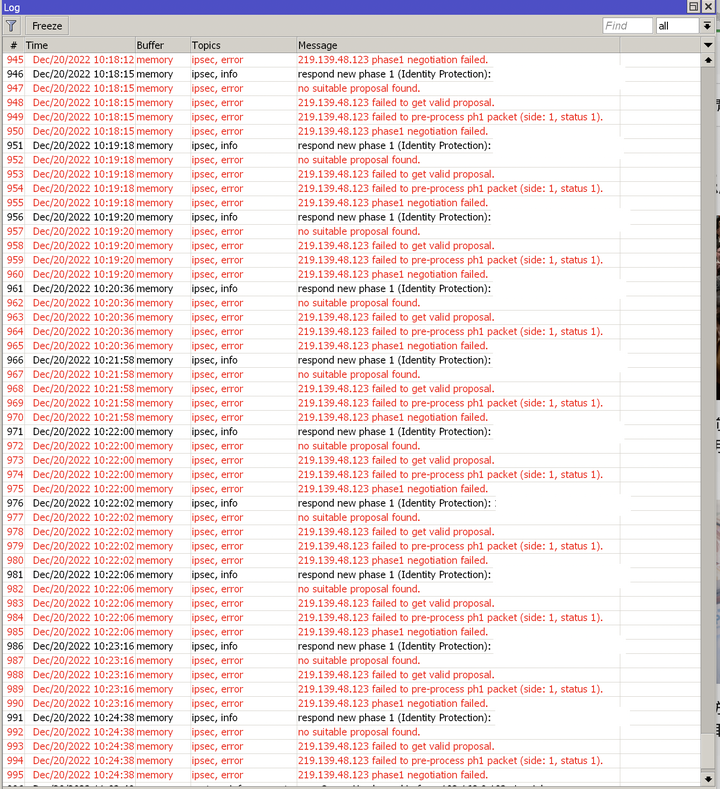The image size is (720, 789).
Task: Select row 989 message text
Action: point(450,689)
